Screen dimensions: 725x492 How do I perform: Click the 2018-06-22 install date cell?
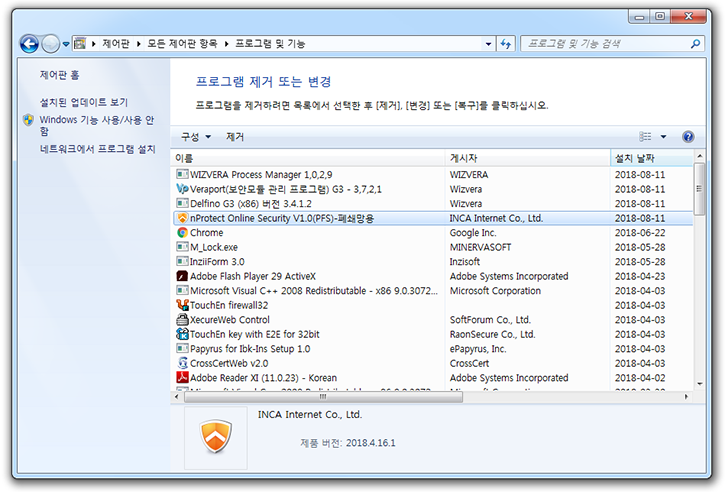click(x=640, y=233)
